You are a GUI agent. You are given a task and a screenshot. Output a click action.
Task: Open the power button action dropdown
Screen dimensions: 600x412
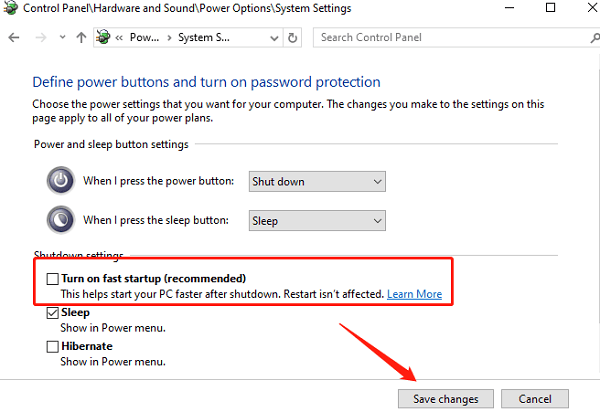coord(317,182)
